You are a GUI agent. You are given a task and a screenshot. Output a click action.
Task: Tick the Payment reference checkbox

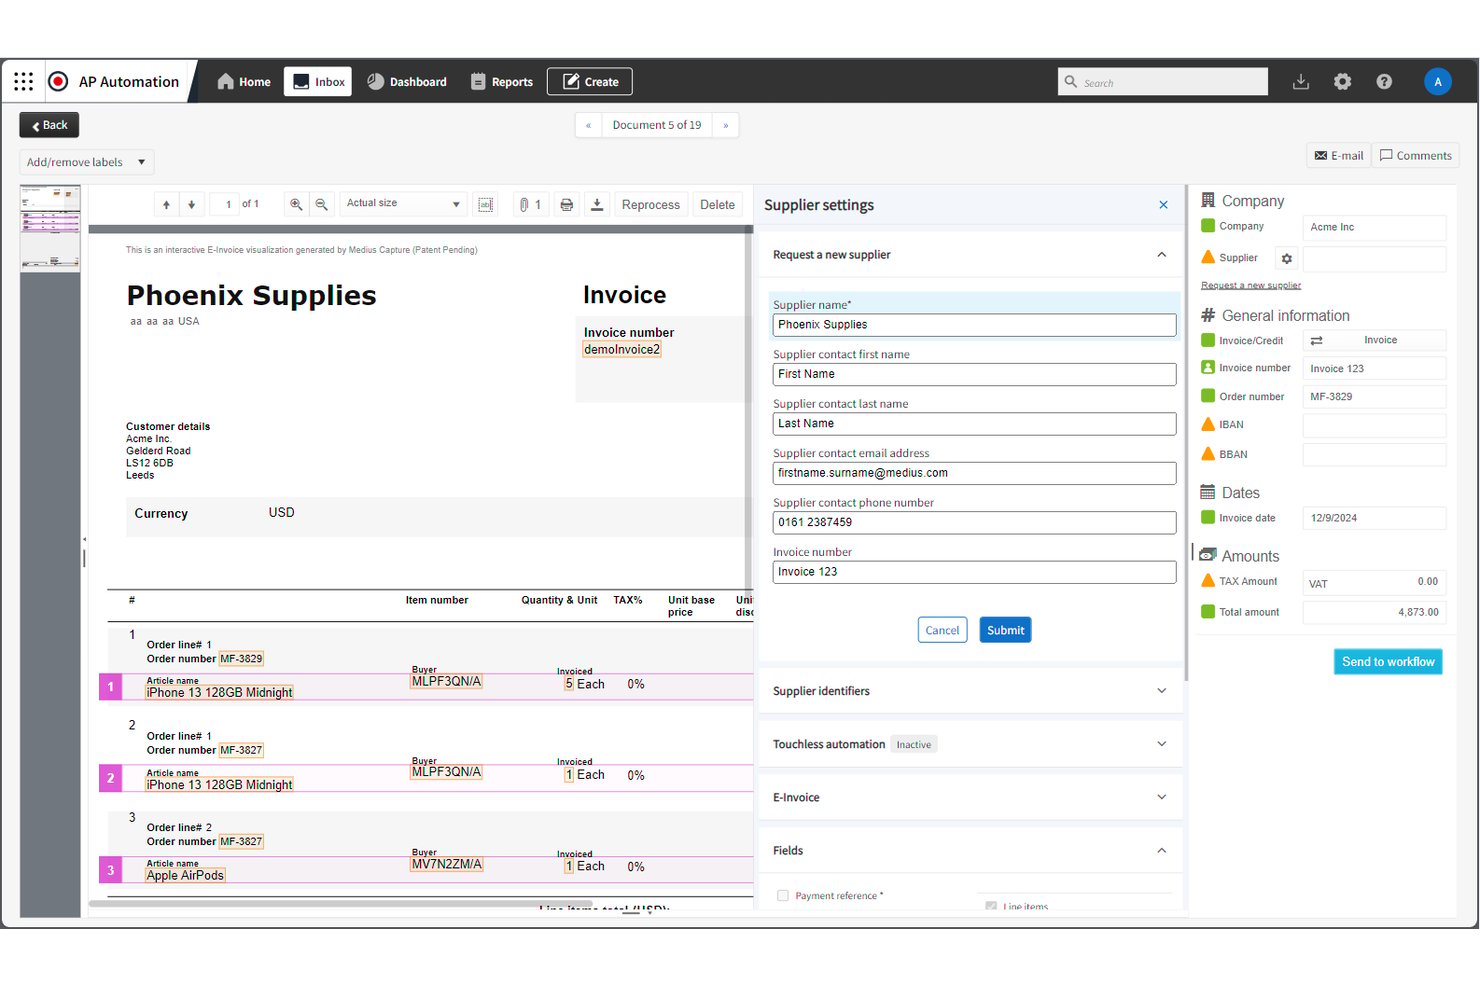pyautogui.click(x=783, y=896)
